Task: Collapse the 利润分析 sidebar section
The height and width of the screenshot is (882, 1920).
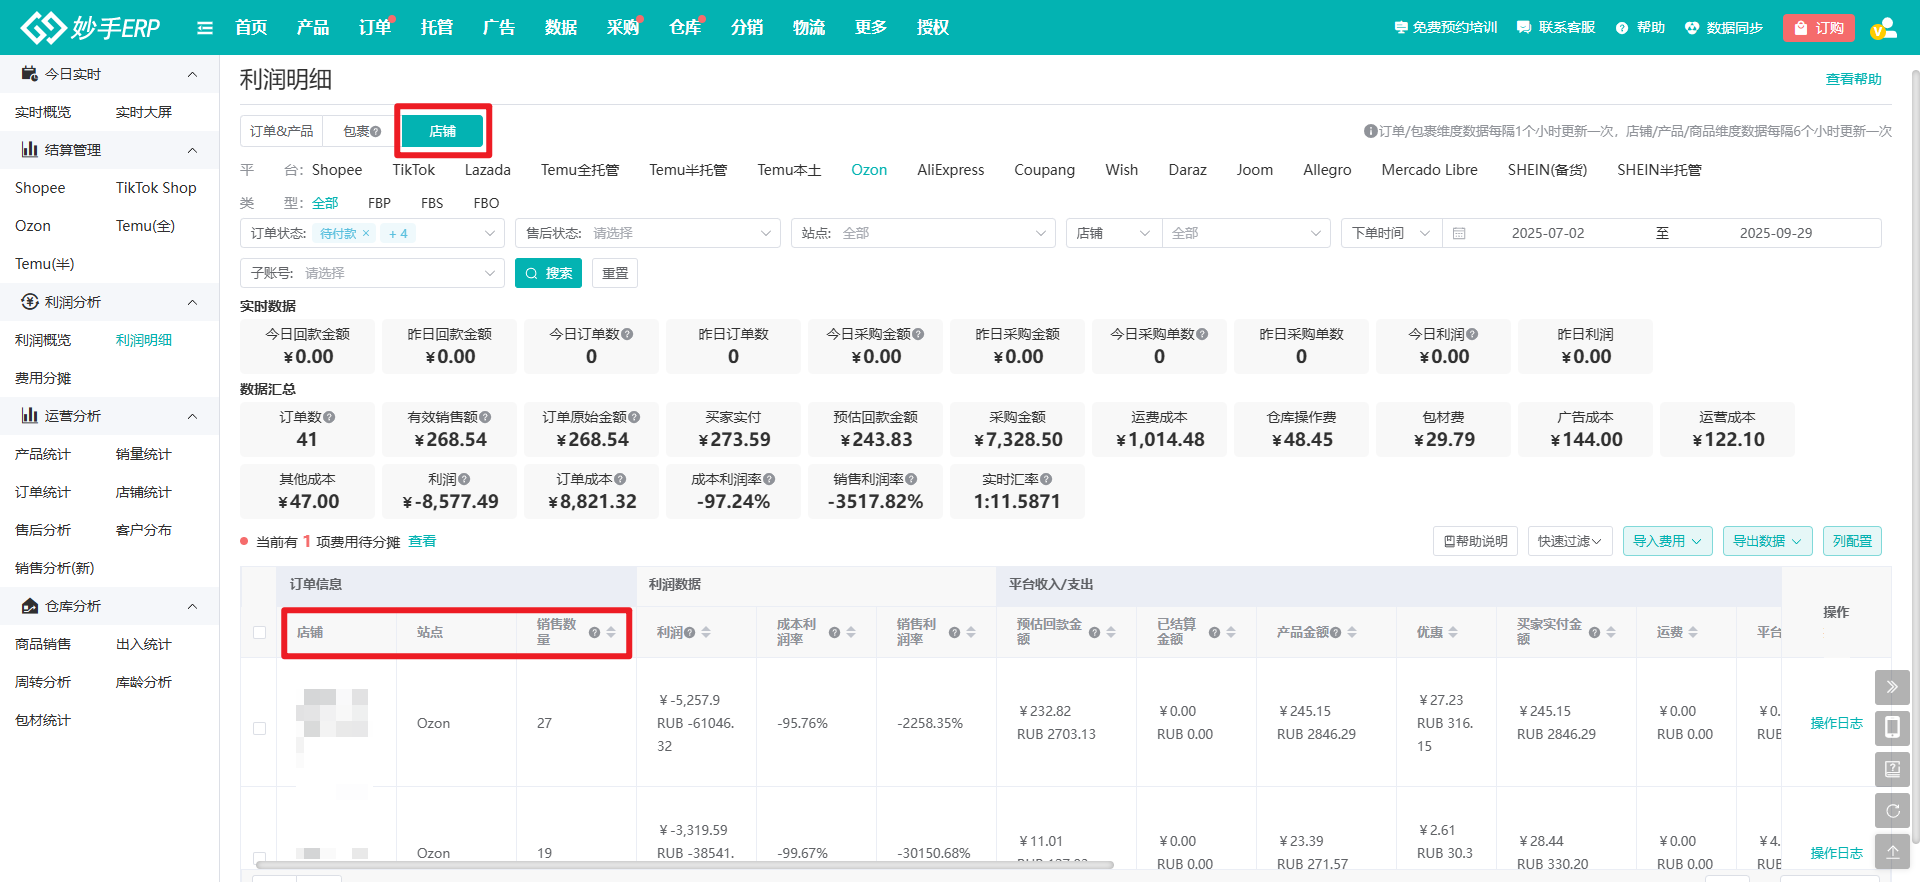Action: tap(192, 302)
